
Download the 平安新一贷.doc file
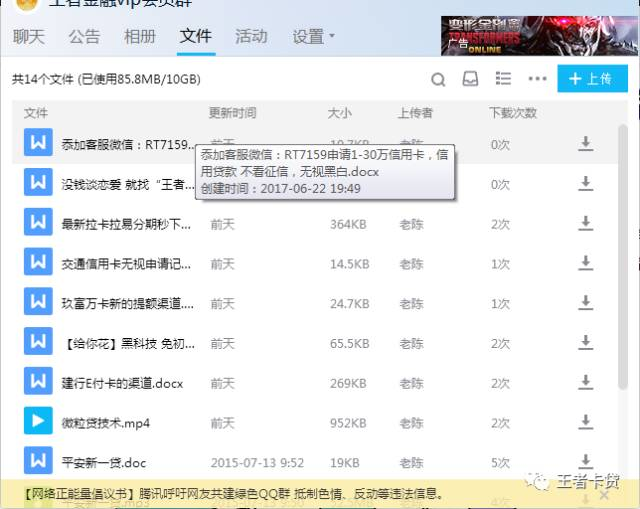pos(586,462)
